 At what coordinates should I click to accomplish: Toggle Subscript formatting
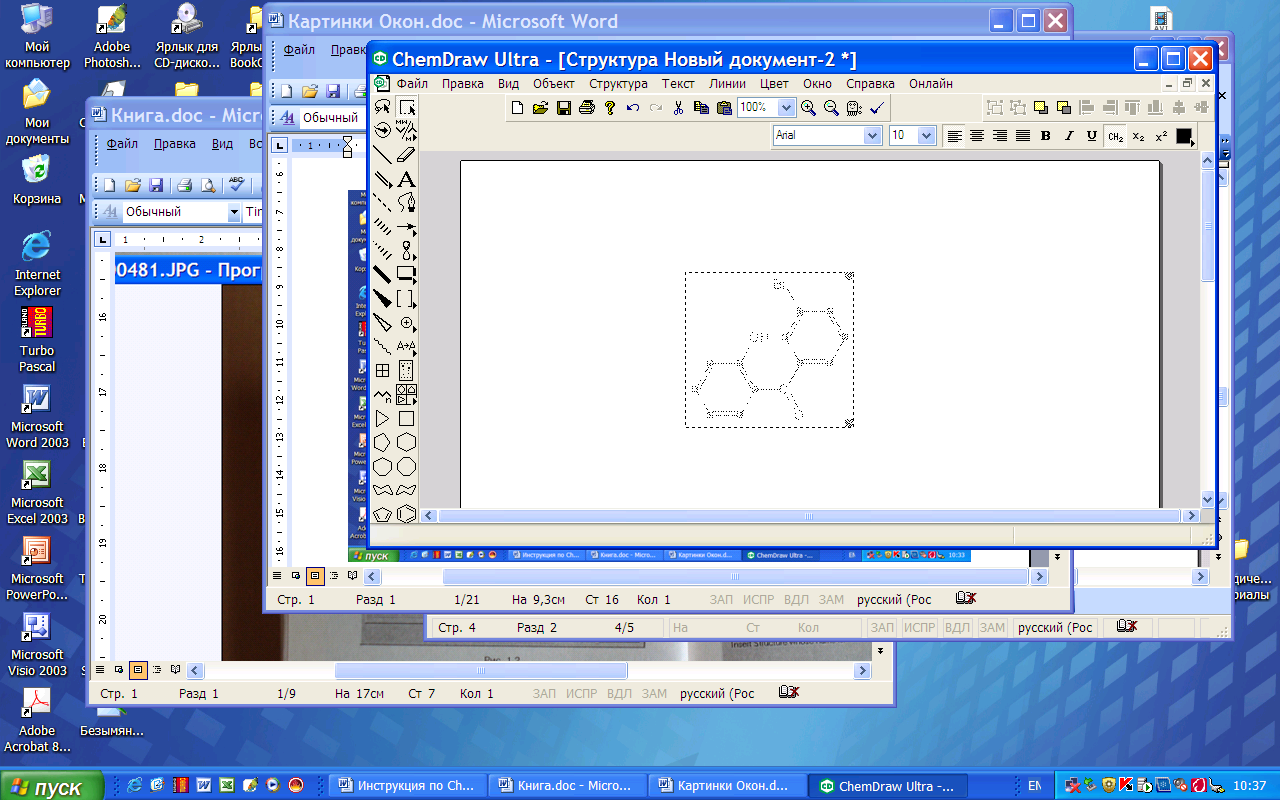(x=1138, y=136)
